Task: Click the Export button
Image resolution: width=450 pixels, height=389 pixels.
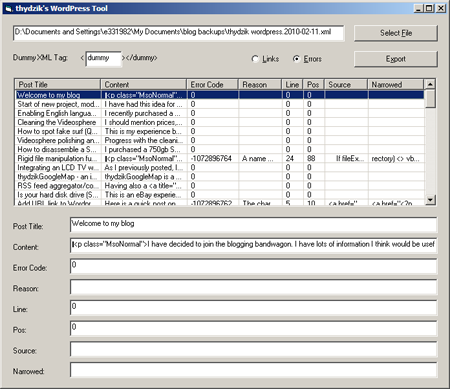Action: 396,59
